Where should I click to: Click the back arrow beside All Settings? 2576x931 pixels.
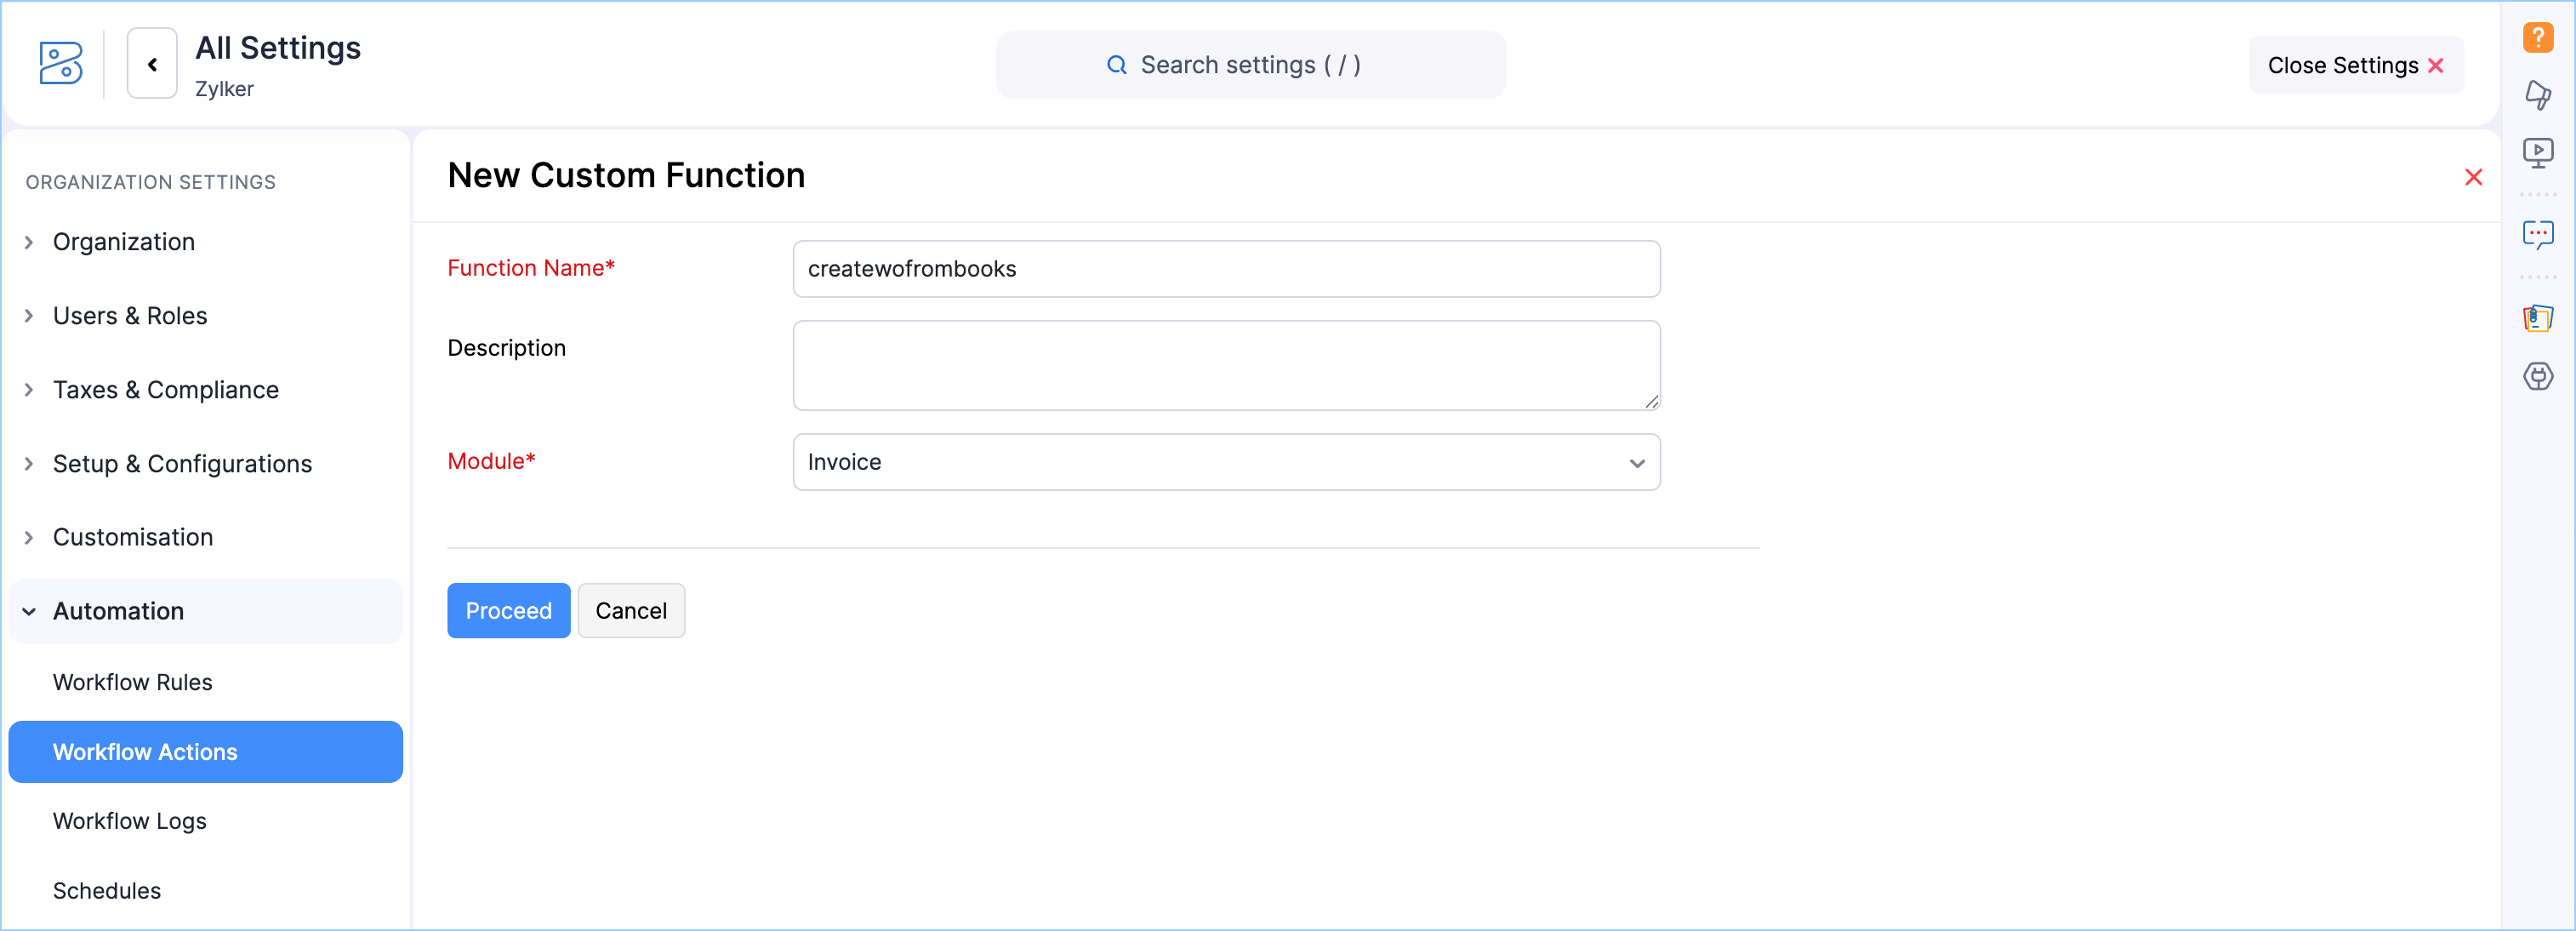(x=152, y=64)
